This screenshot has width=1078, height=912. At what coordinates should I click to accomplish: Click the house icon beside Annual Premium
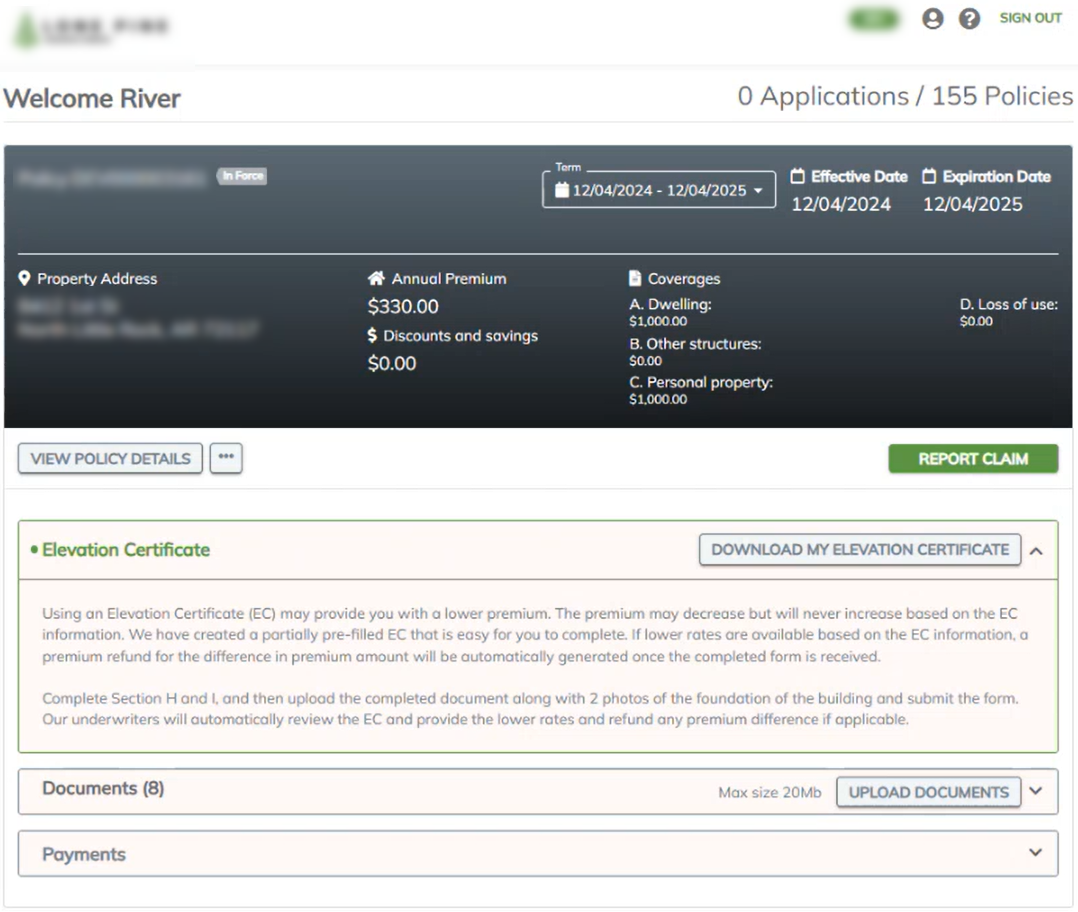tap(376, 279)
